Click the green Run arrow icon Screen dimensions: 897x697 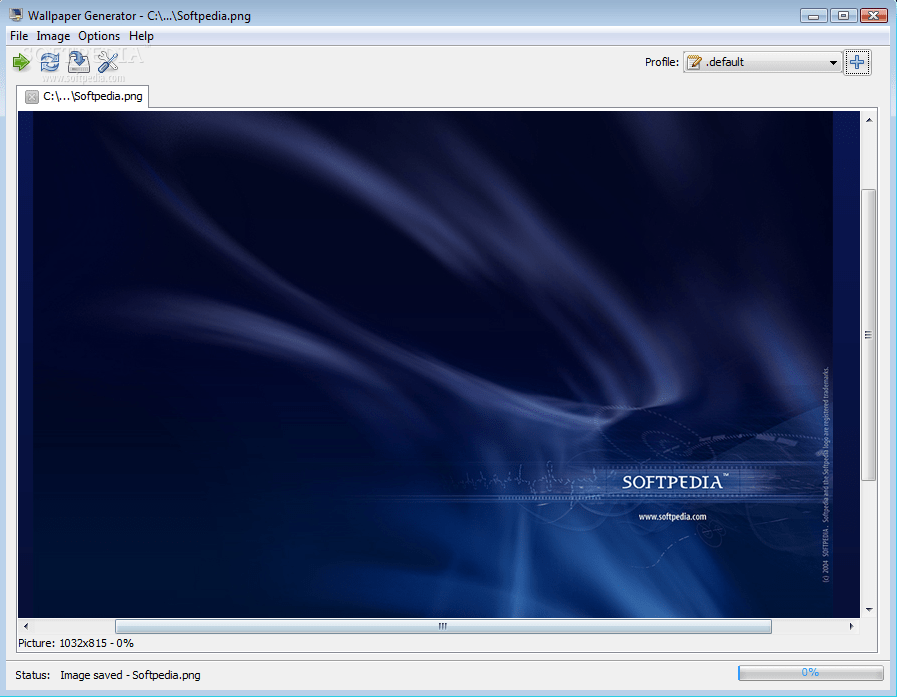click(21, 62)
